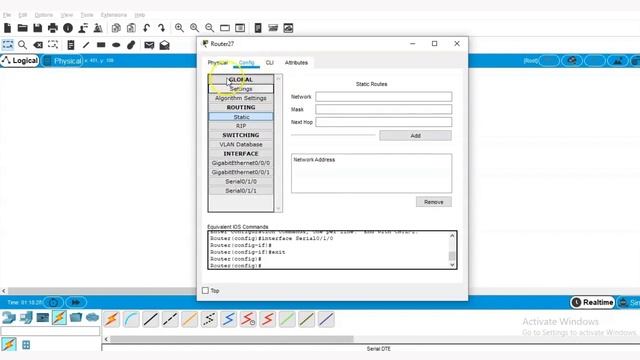Viewport: 640px width, 360px height.
Task: Configure Serial0/1/1 interface
Action: click(241, 191)
